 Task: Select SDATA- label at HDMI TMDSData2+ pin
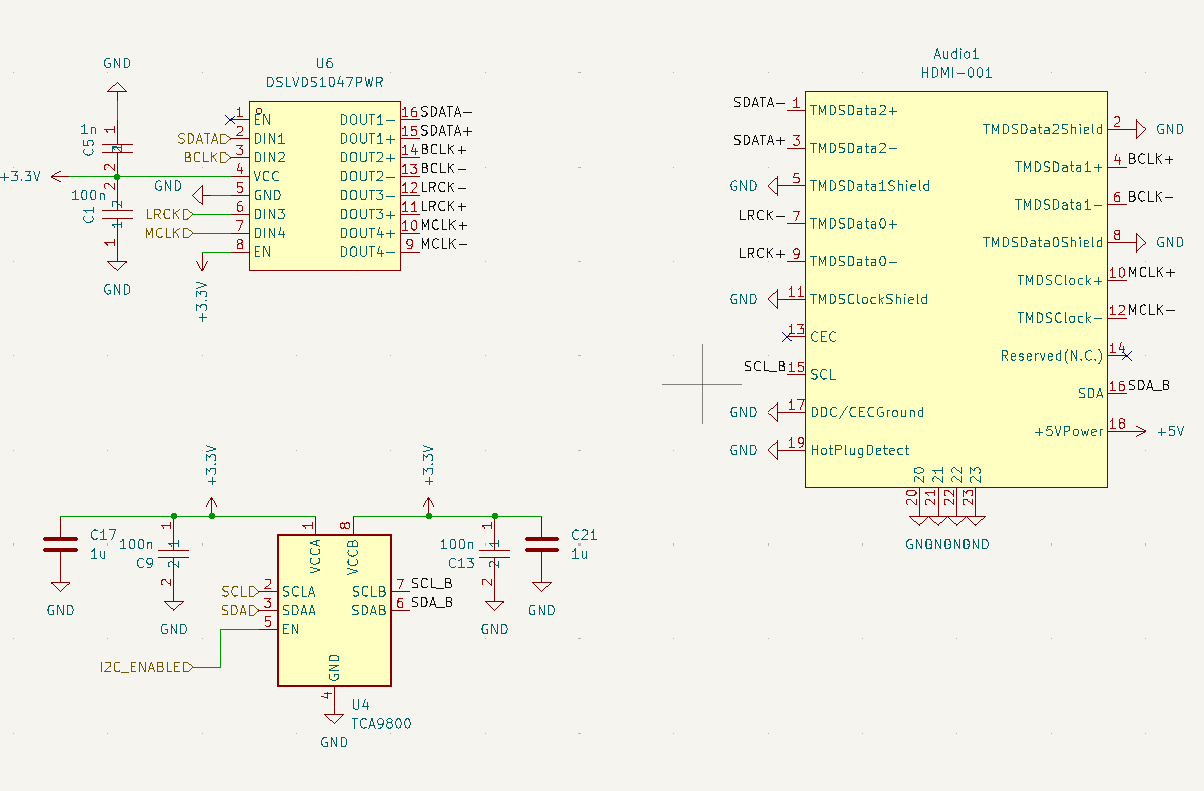coord(759,102)
